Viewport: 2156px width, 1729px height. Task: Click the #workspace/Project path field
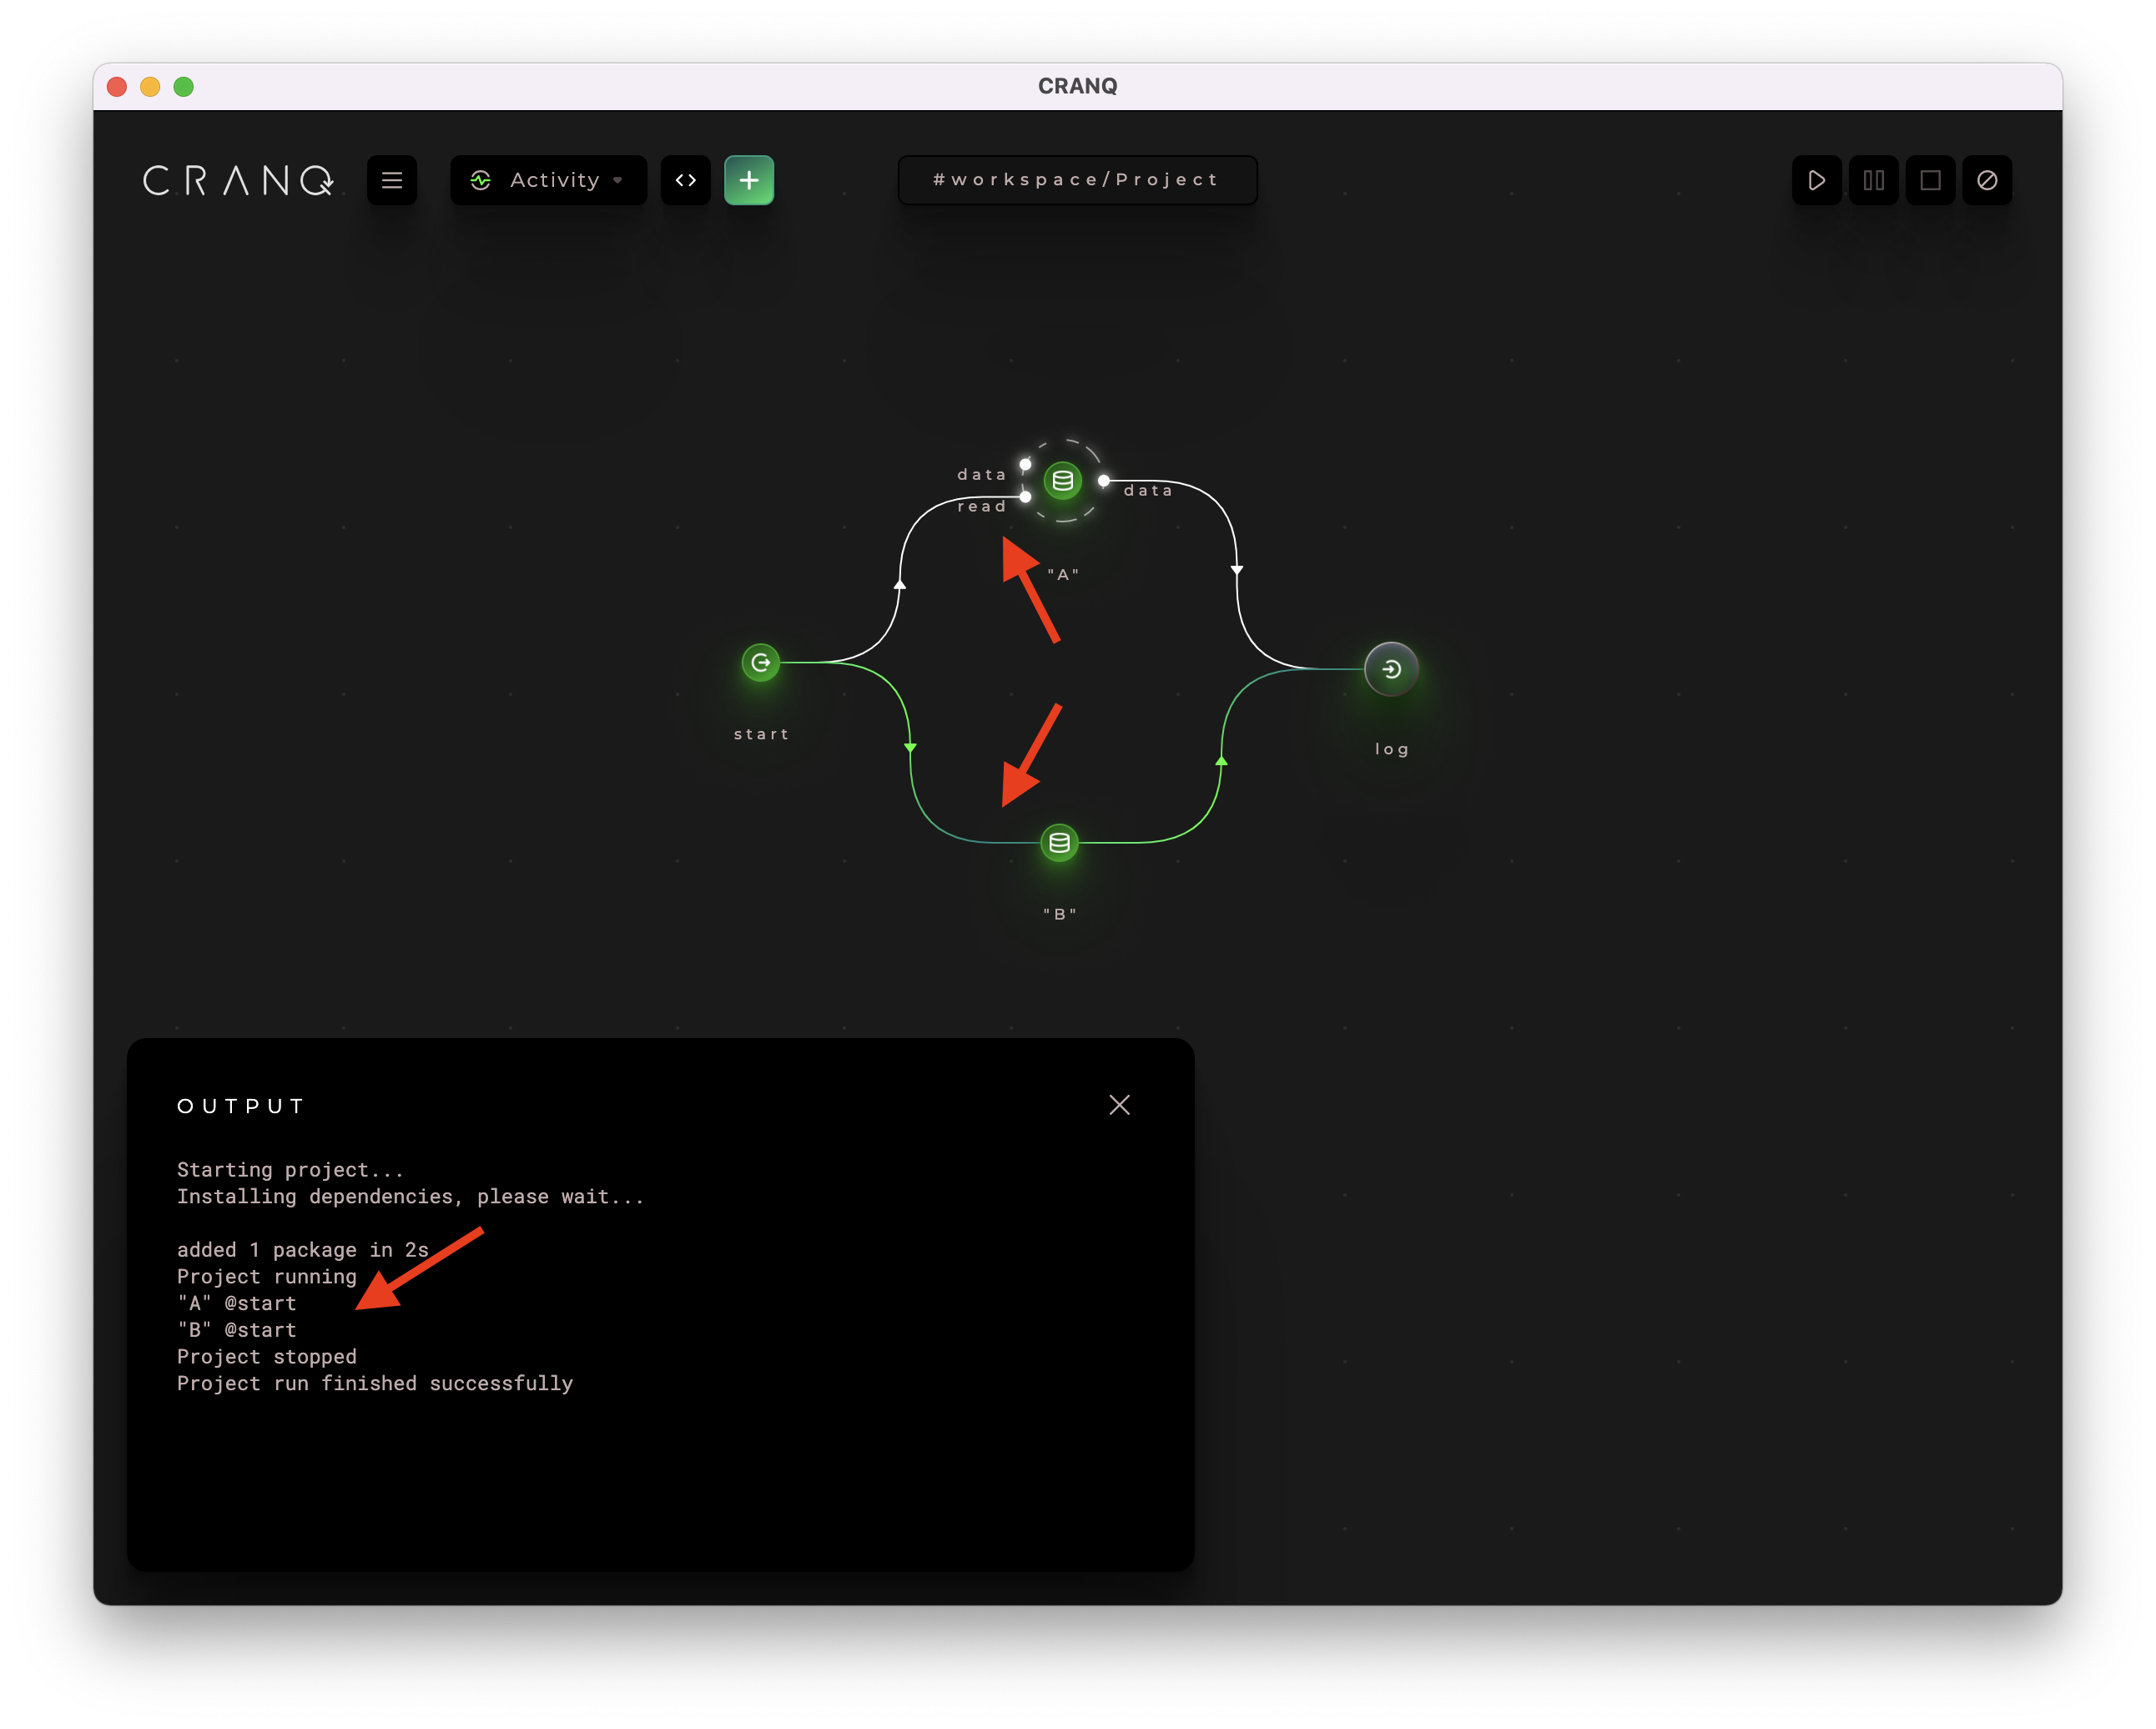(x=1076, y=180)
